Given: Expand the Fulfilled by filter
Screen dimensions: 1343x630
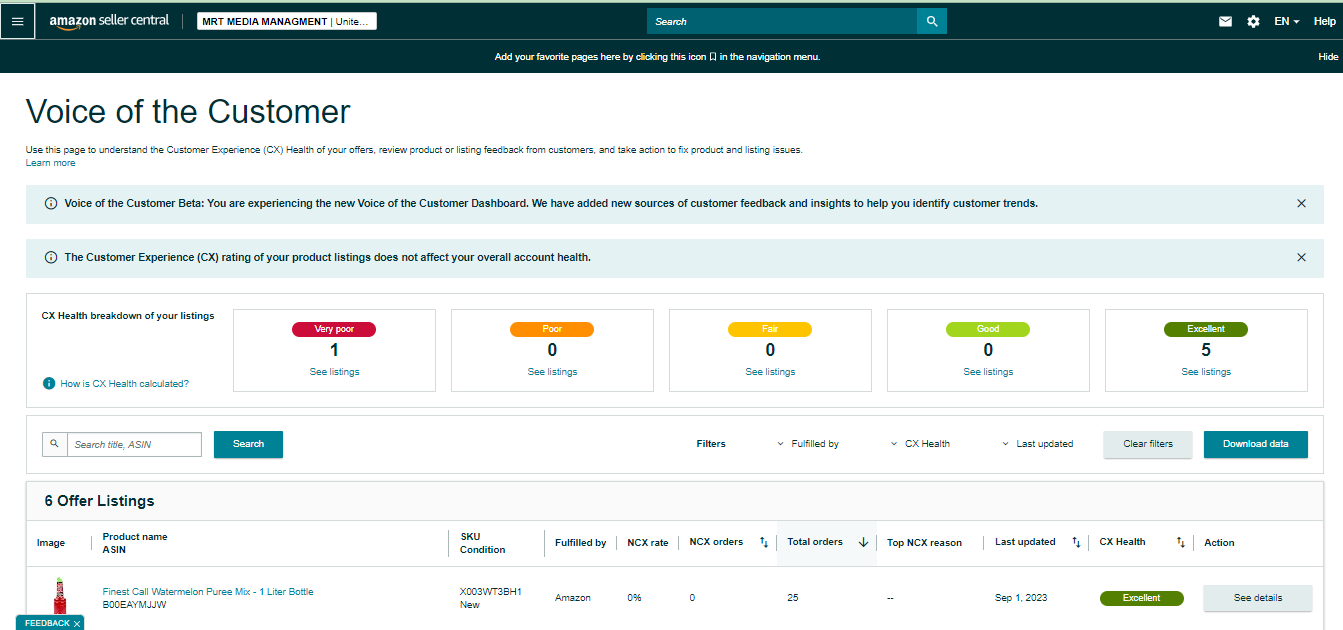Looking at the screenshot, I should tap(808, 444).
